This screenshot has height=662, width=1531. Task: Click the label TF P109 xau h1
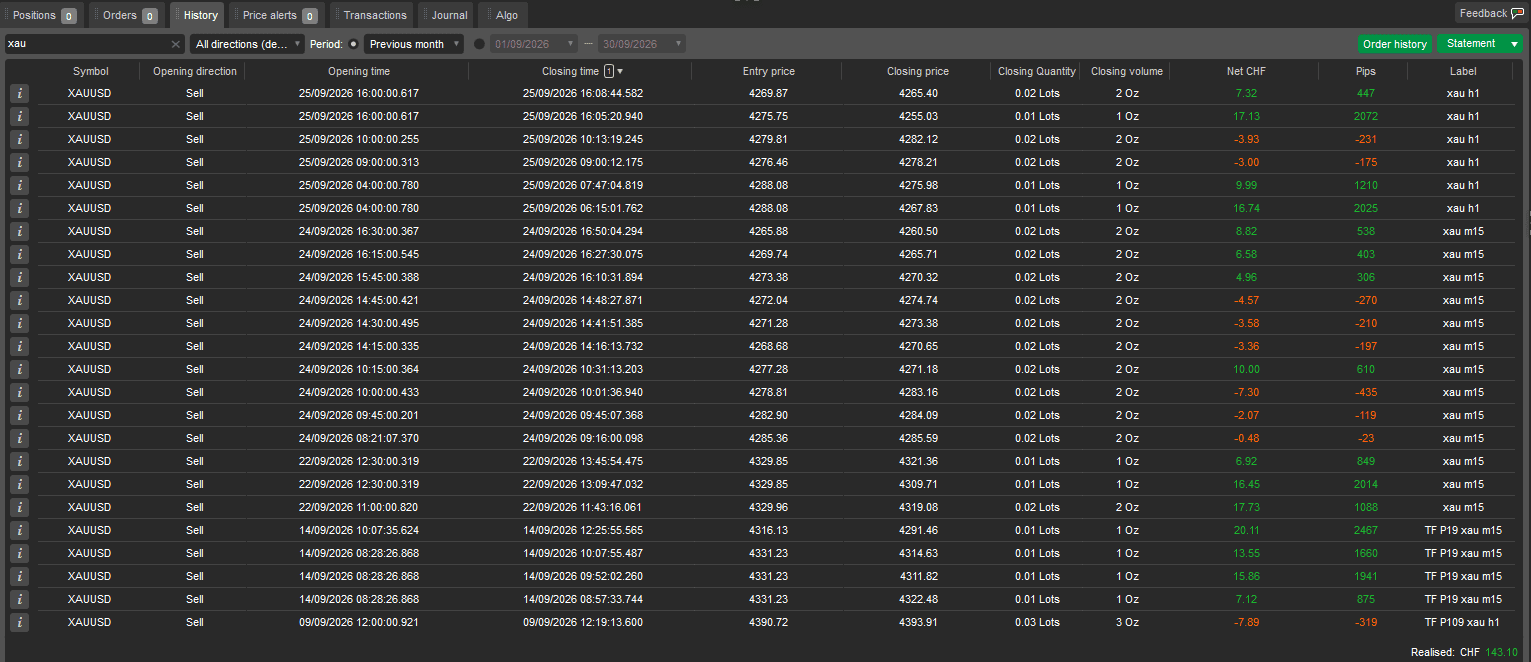click(1463, 622)
